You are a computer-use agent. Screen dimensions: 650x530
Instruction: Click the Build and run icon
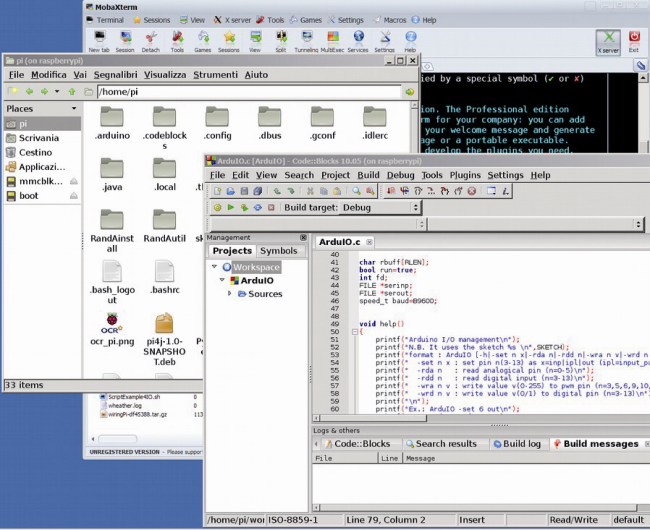pyautogui.click(x=244, y=208)
